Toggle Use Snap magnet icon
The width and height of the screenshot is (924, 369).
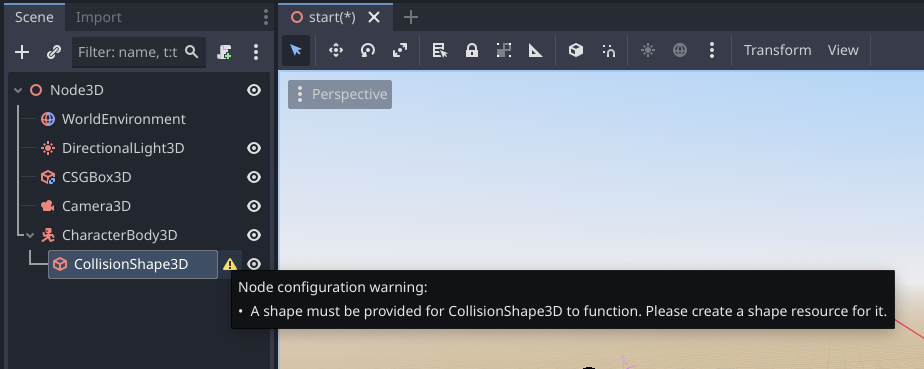point(609,50)
